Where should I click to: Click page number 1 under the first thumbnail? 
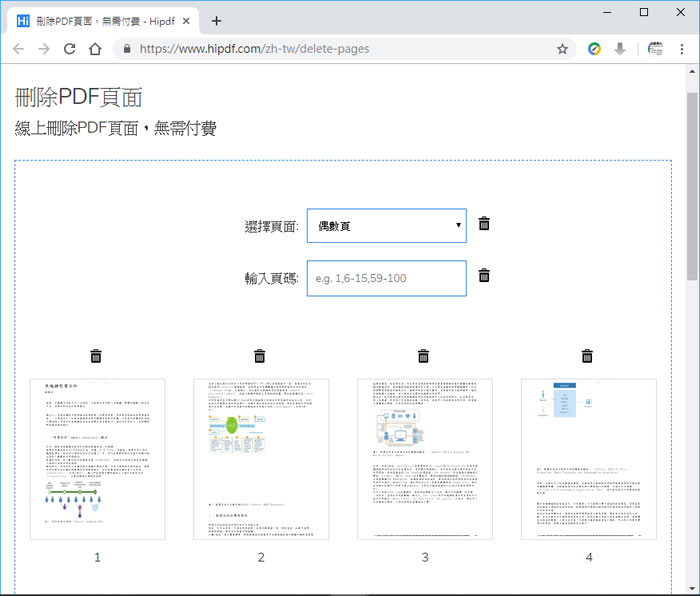(97, 557)
